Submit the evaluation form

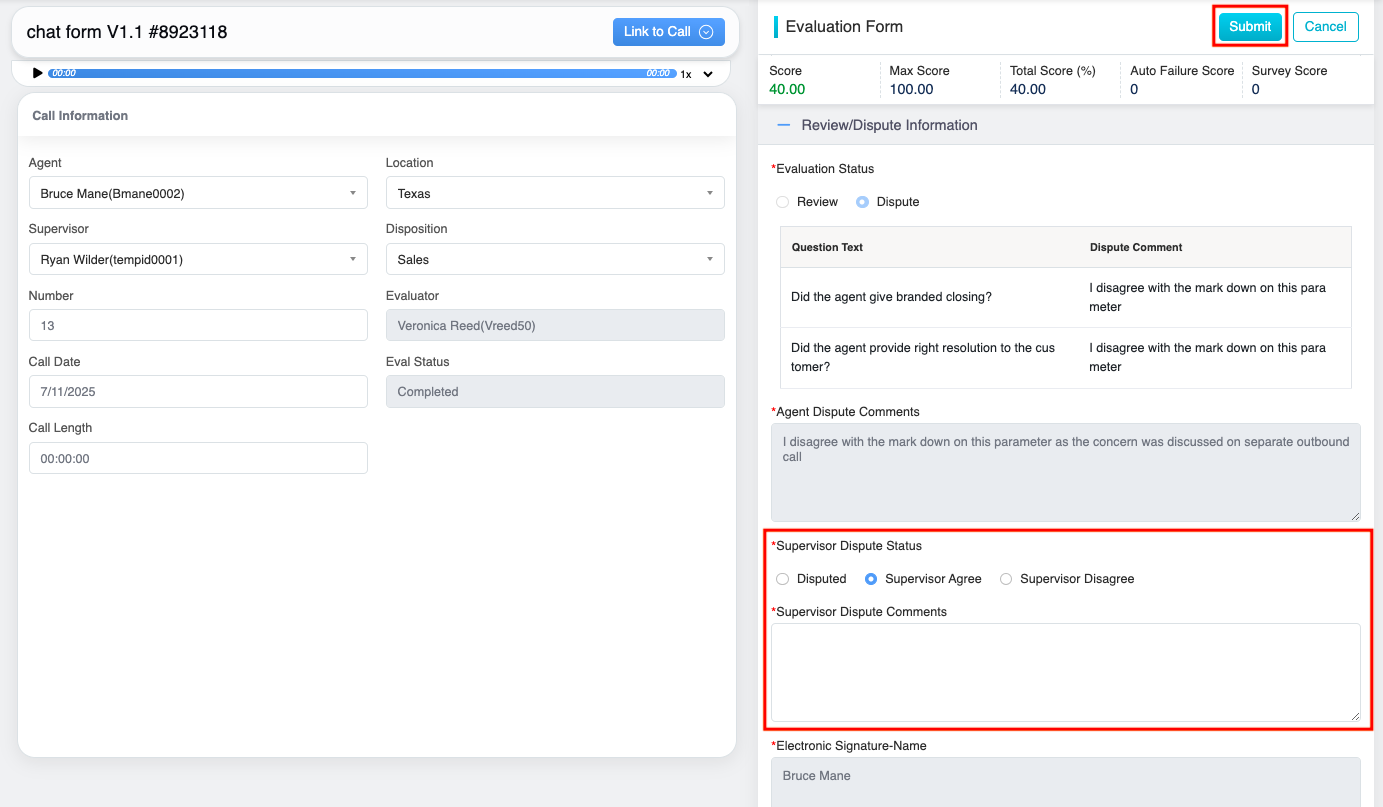click(1249, 27)
